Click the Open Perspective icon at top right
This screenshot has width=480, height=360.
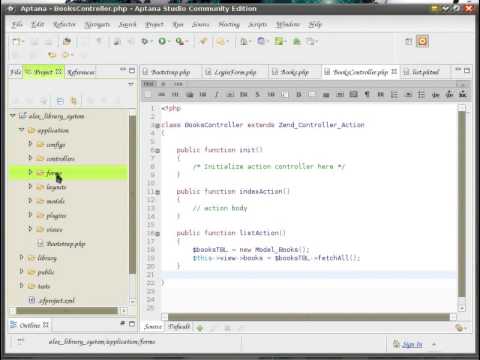[x=408, y=42]
